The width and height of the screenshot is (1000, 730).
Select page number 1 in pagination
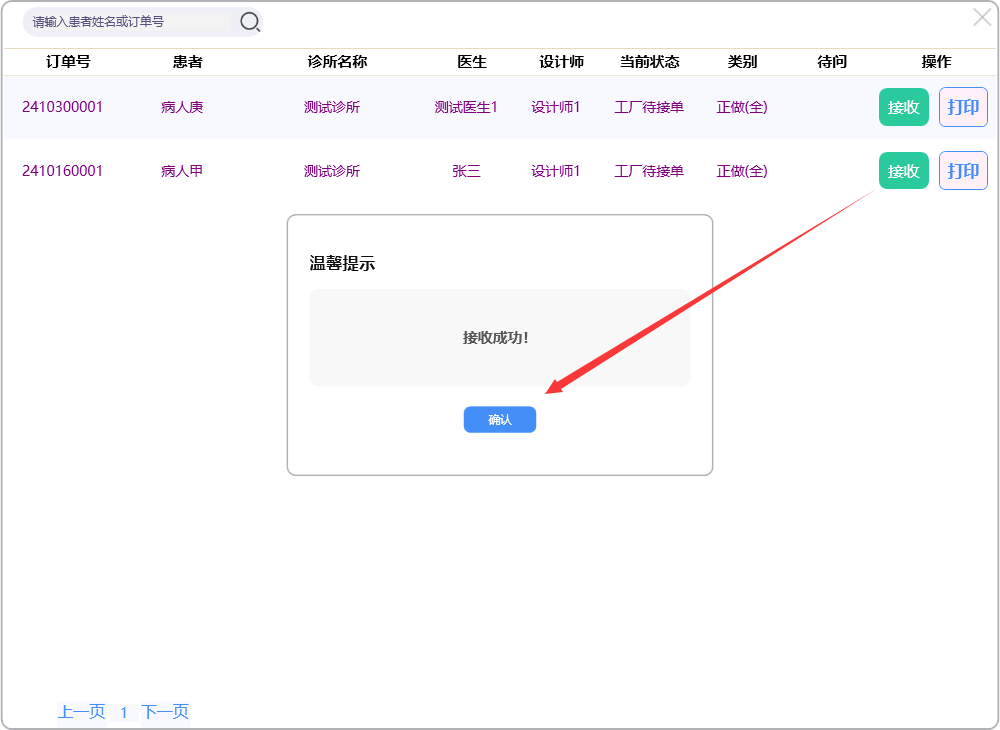point(124,713)
